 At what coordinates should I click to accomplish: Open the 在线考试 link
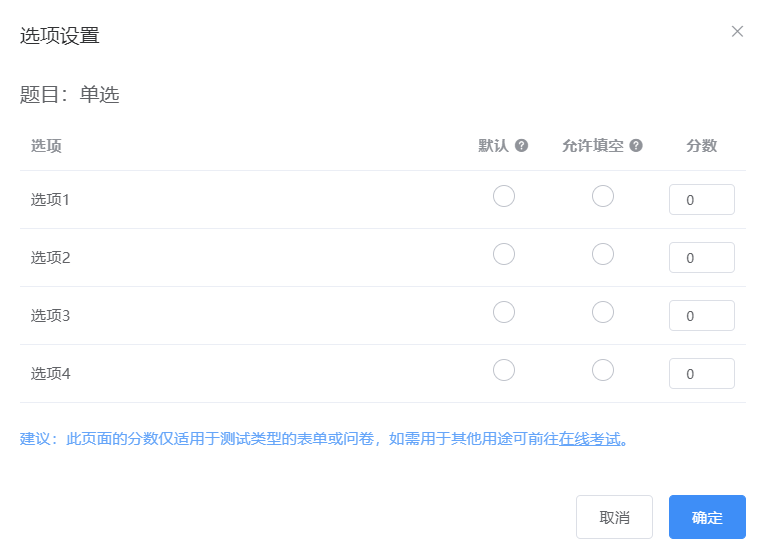pyautogui.click(x=589, y=439)
